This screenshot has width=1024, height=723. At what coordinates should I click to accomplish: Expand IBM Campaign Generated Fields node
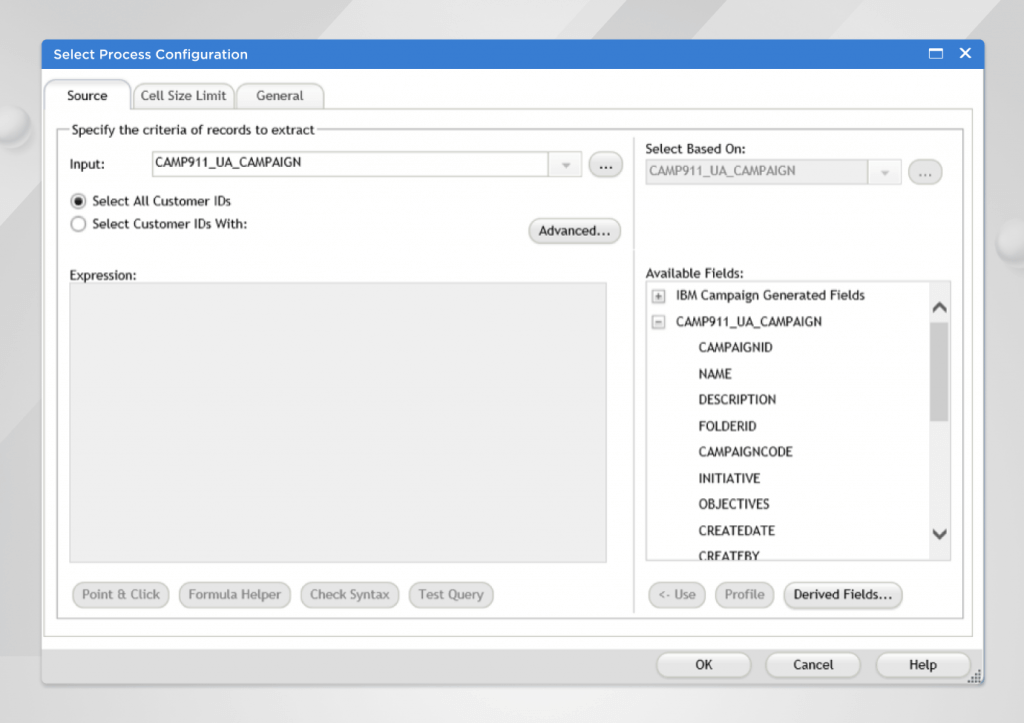658,296
